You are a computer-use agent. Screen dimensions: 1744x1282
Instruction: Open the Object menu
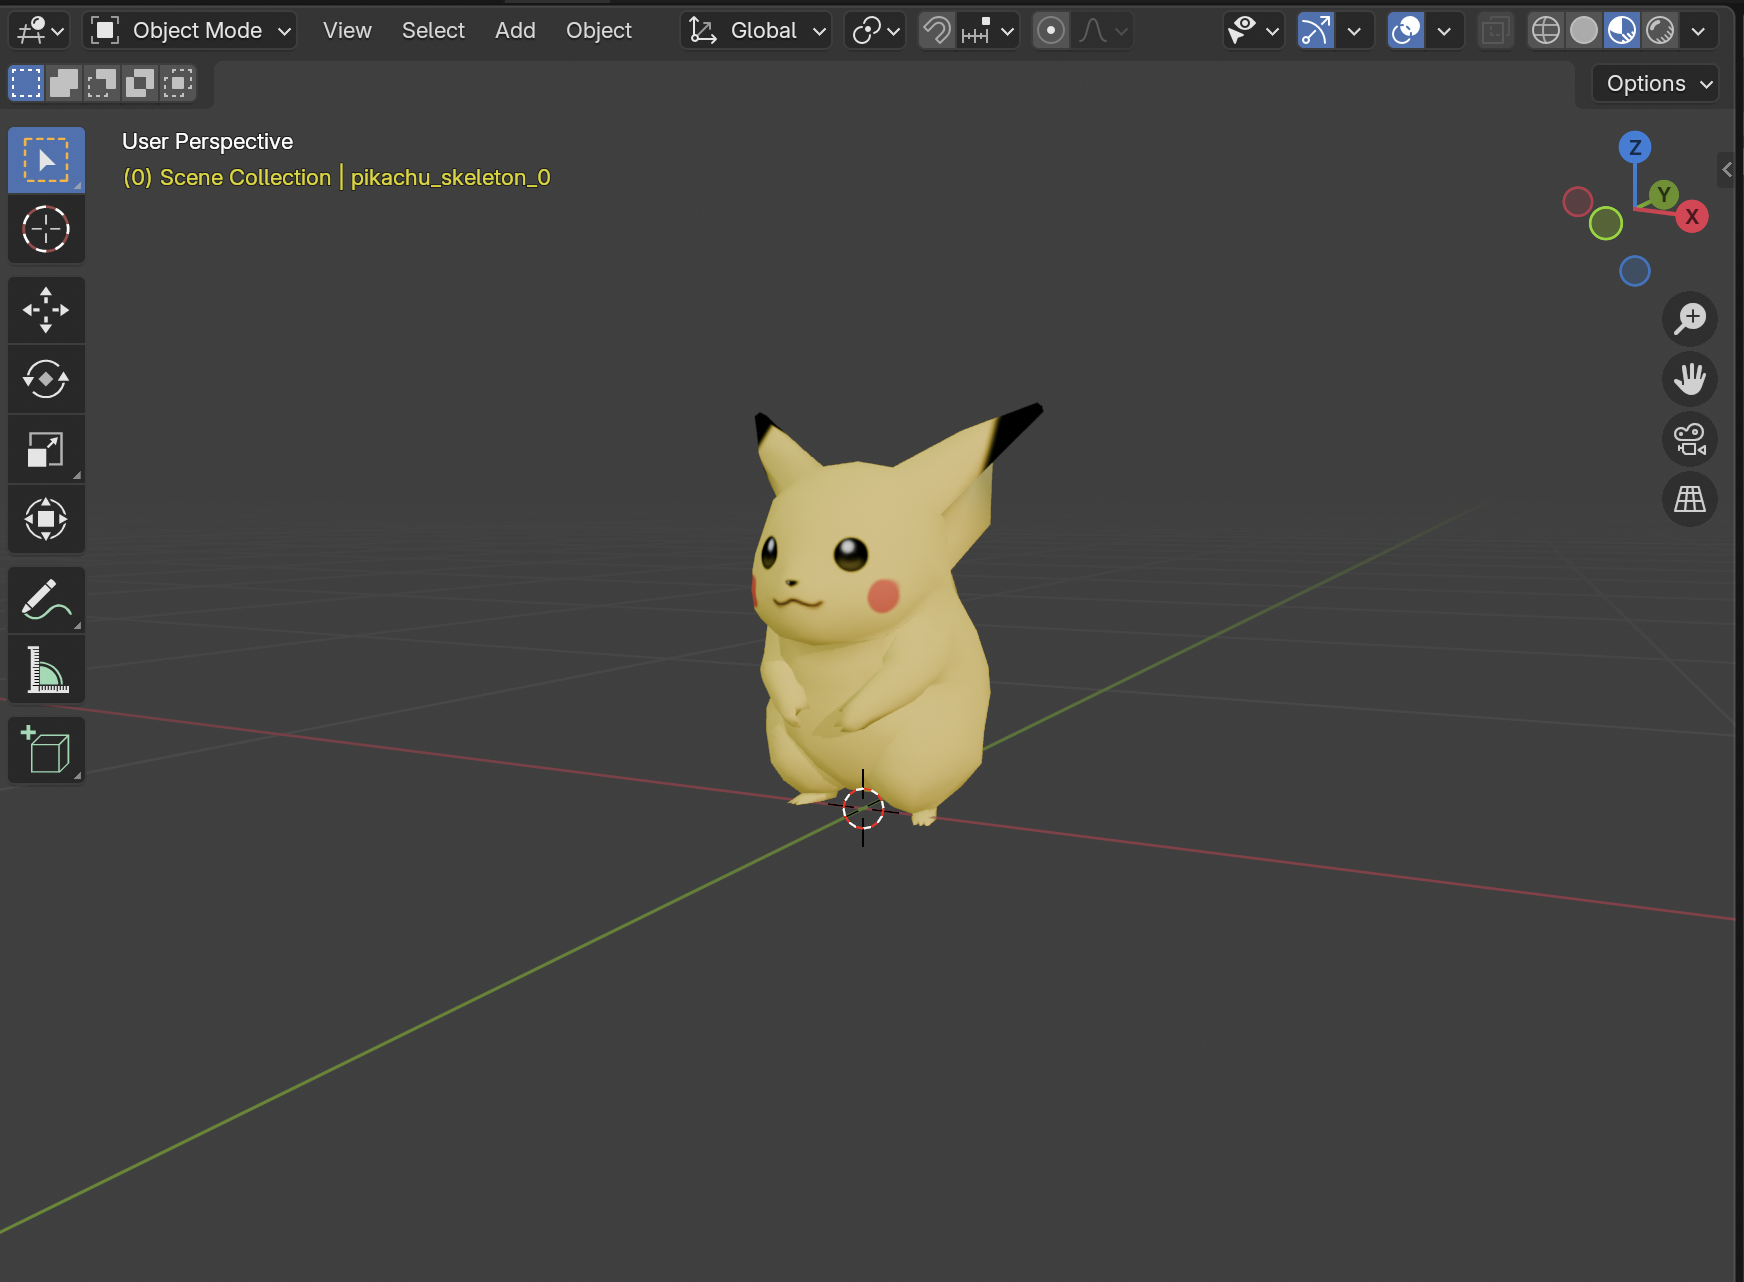coord(599,31)
